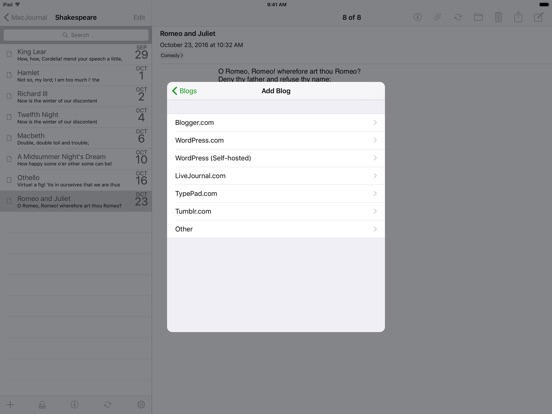Select Tumblr.com blog type
The width and height of the screenshot is (552, 414).
click(276, 211)
